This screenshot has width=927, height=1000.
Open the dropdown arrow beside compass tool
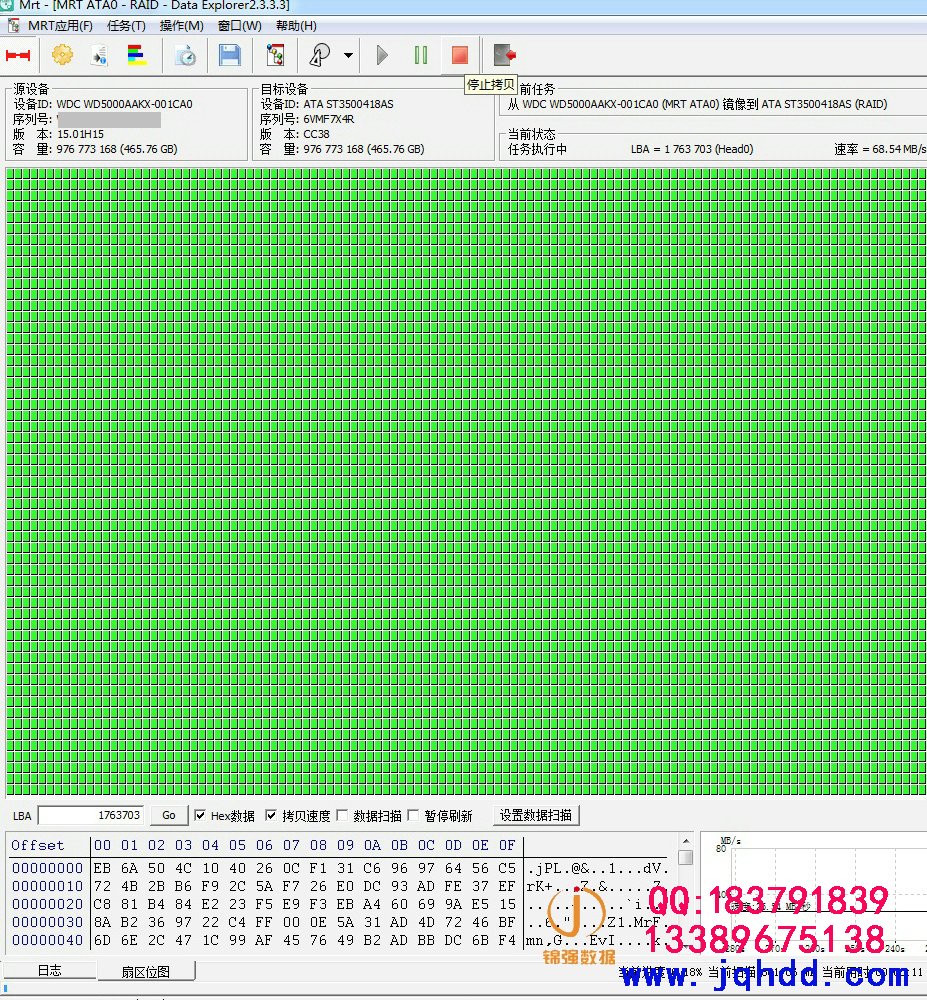pyautogui.click(x=348, y=55)
